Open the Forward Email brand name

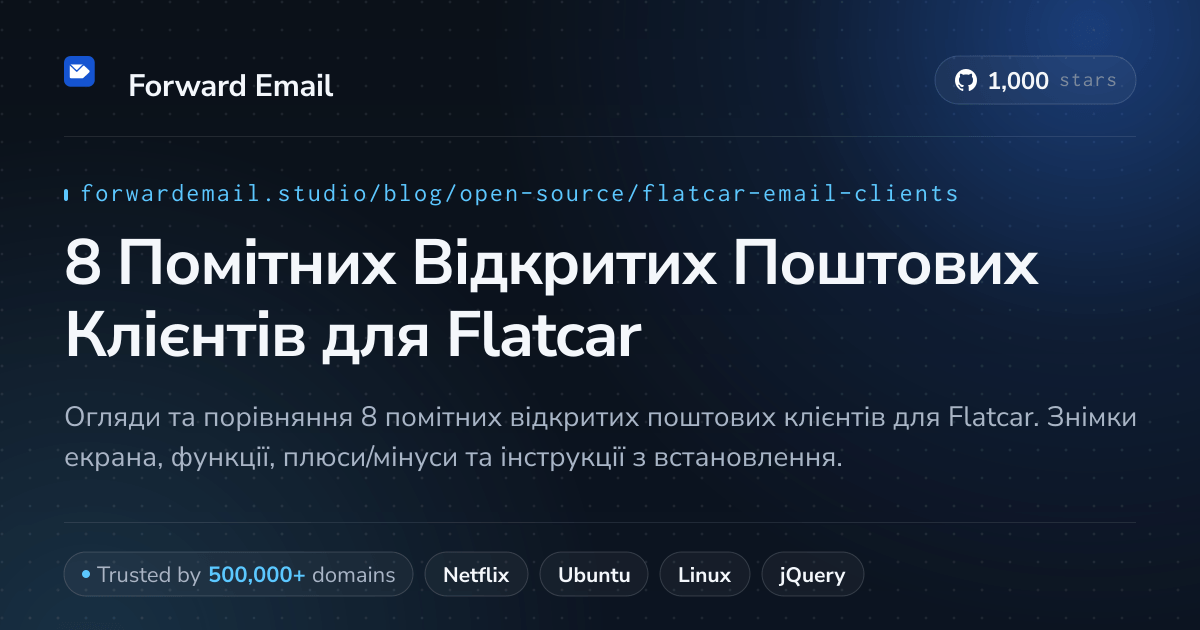pyautogui.click(x=231, y=86)
